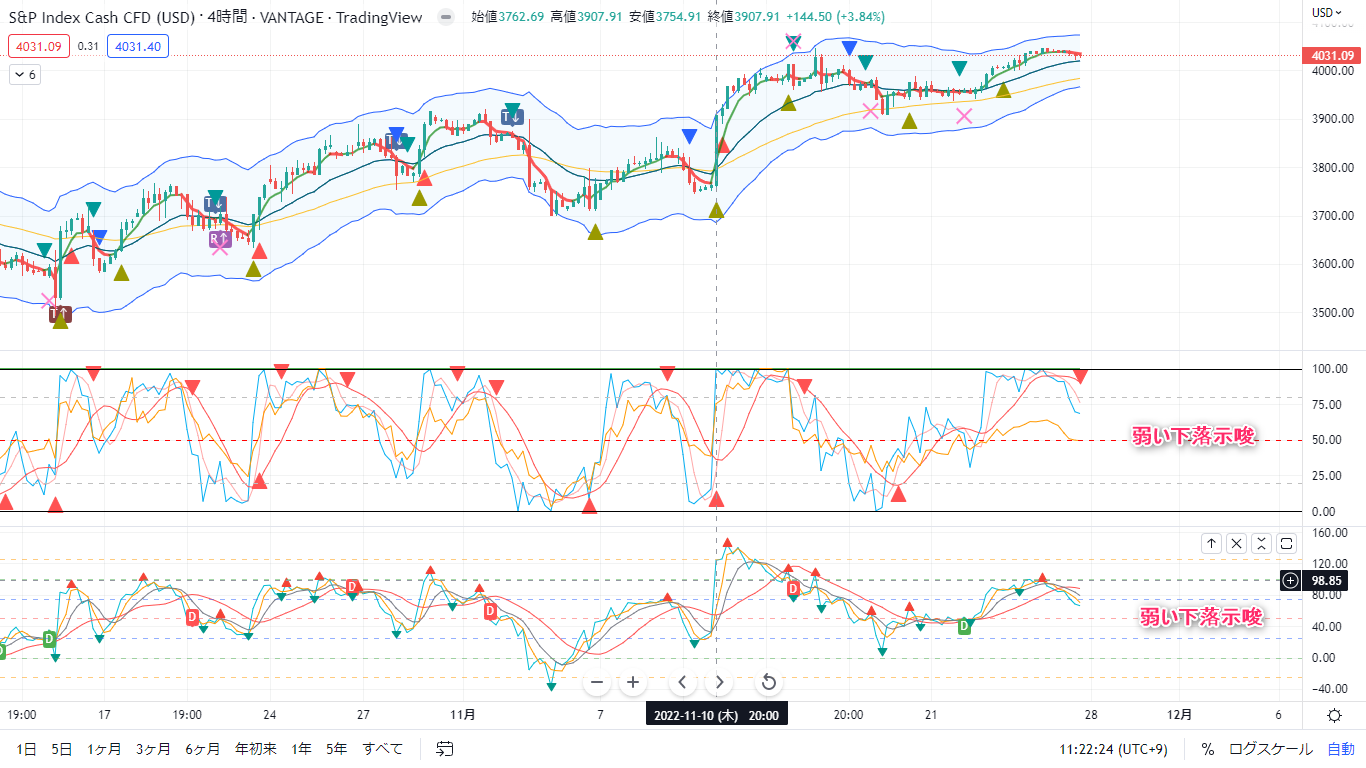Image resolution: width=1366 pixels, height=768 pixels.
Task: Click the 12月 label on the time axis
Action: 1181,715
